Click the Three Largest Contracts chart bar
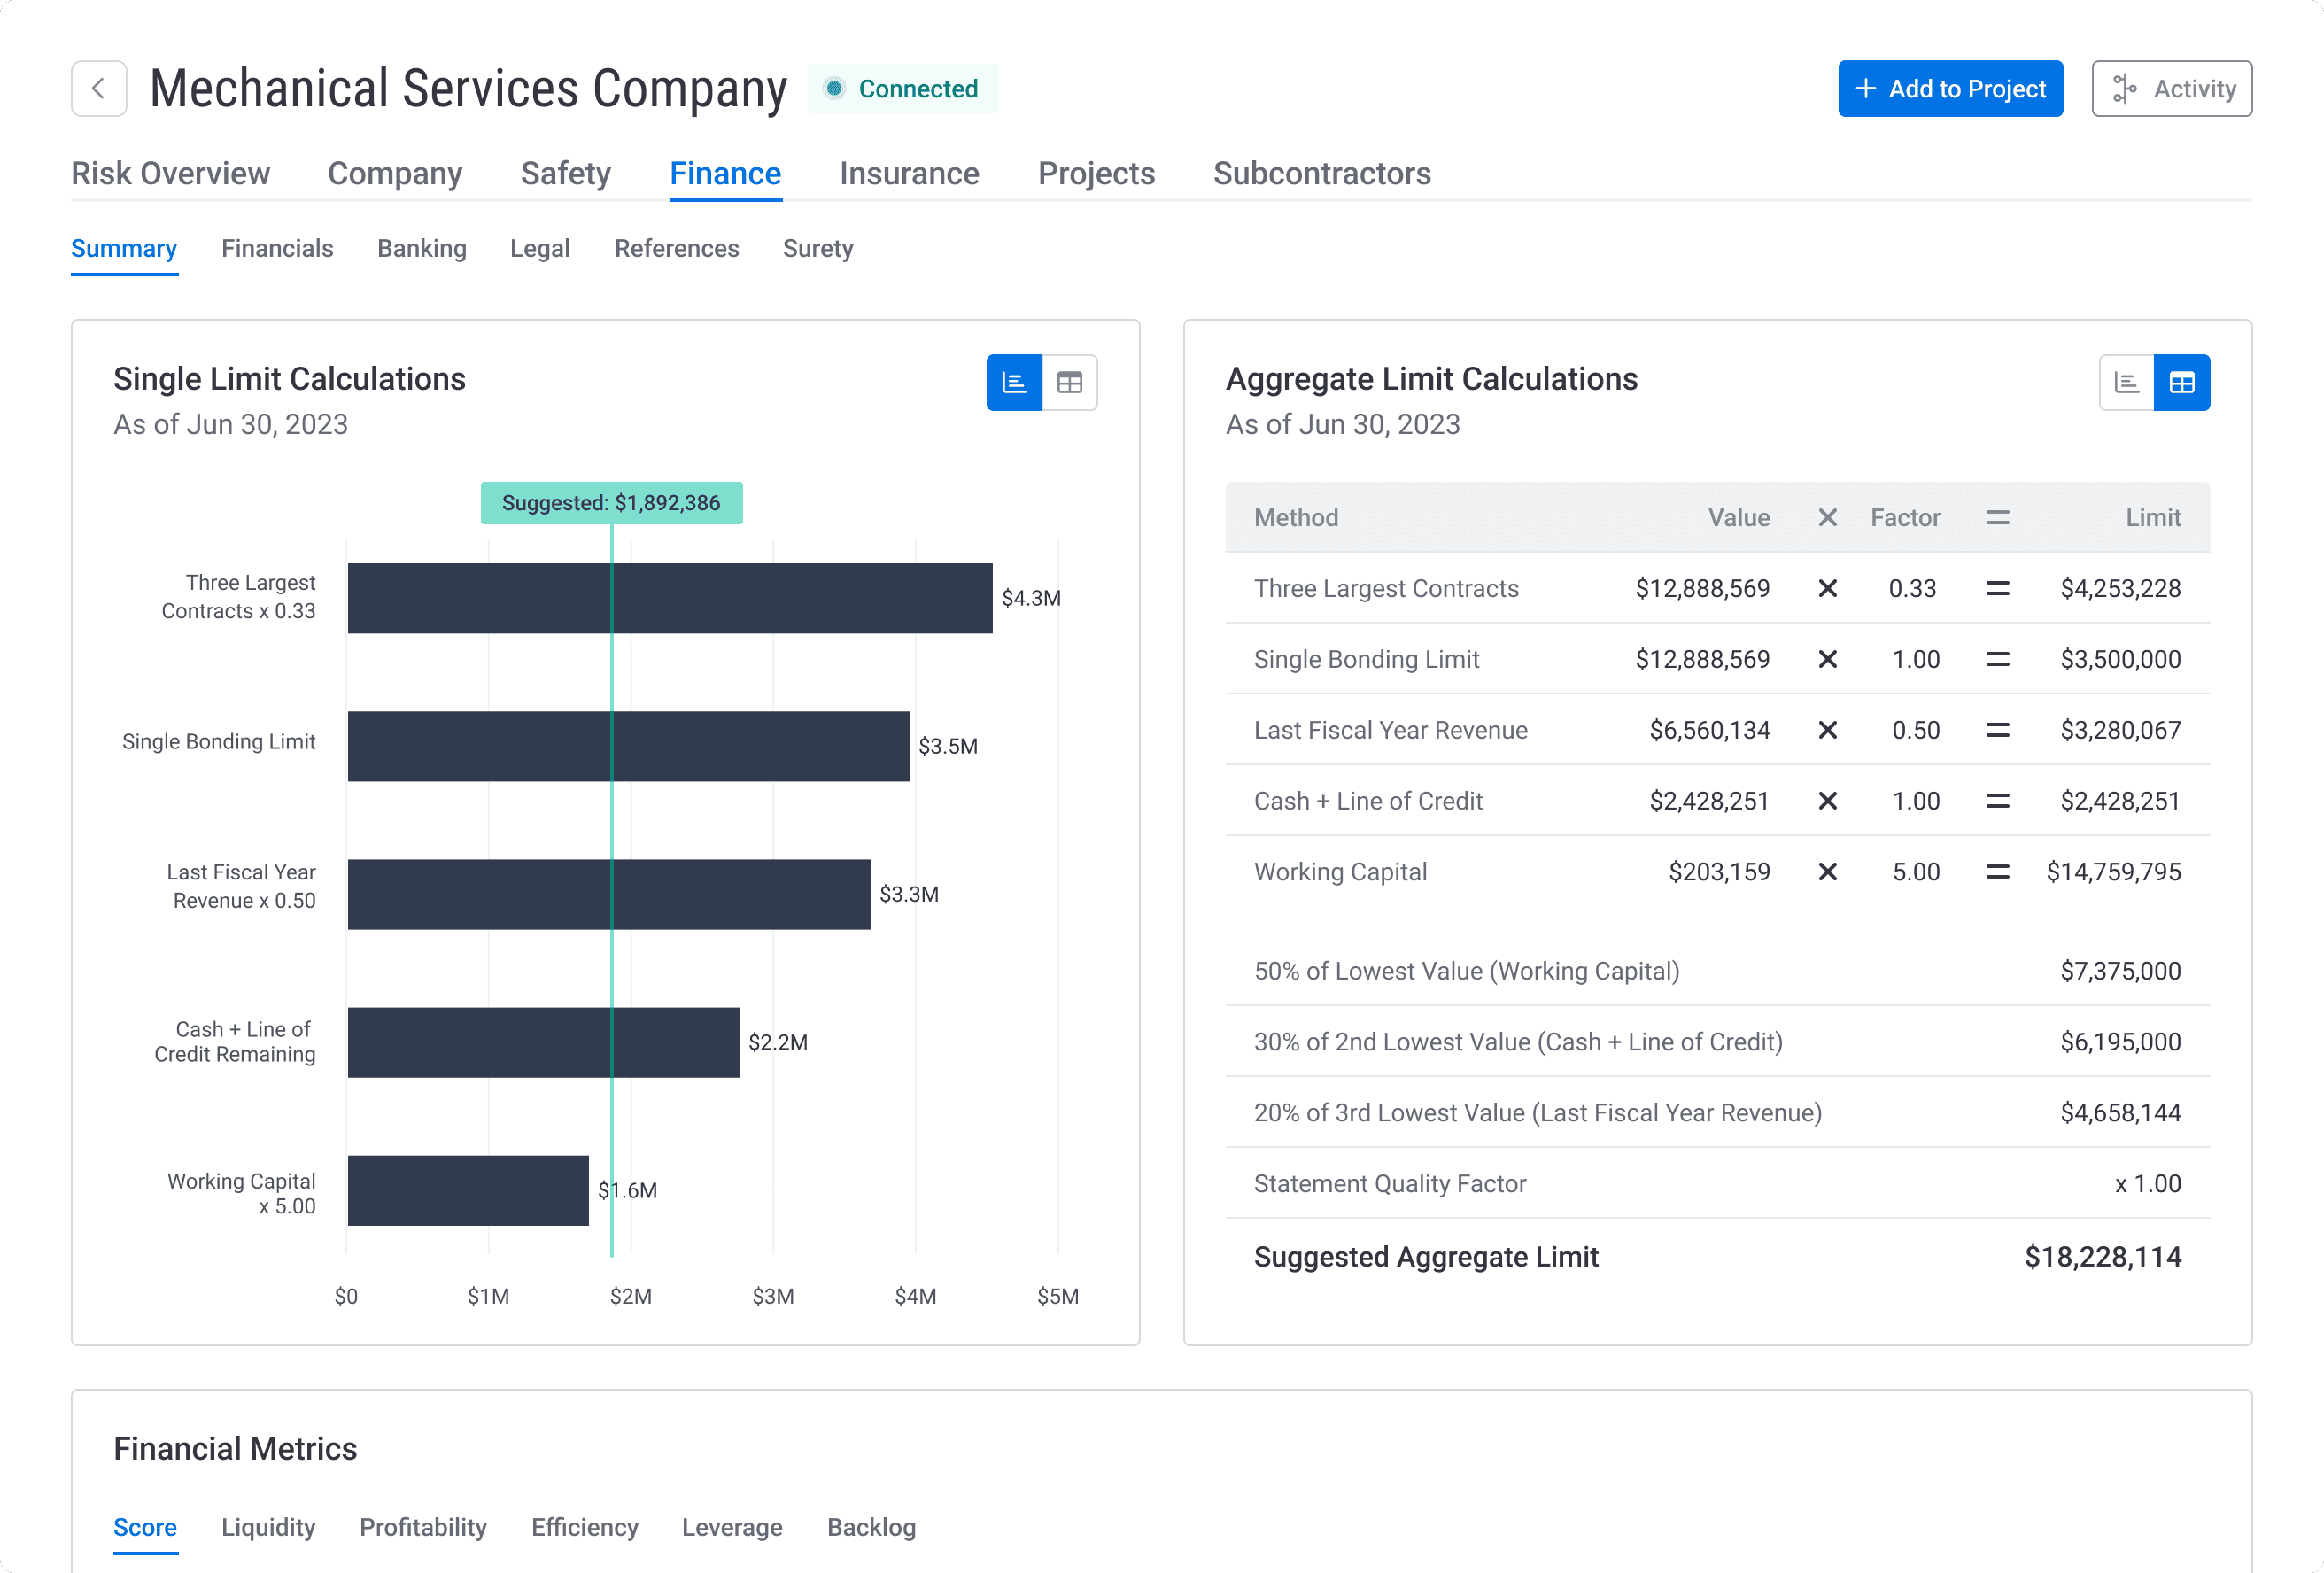 click(x=670, y=598)
